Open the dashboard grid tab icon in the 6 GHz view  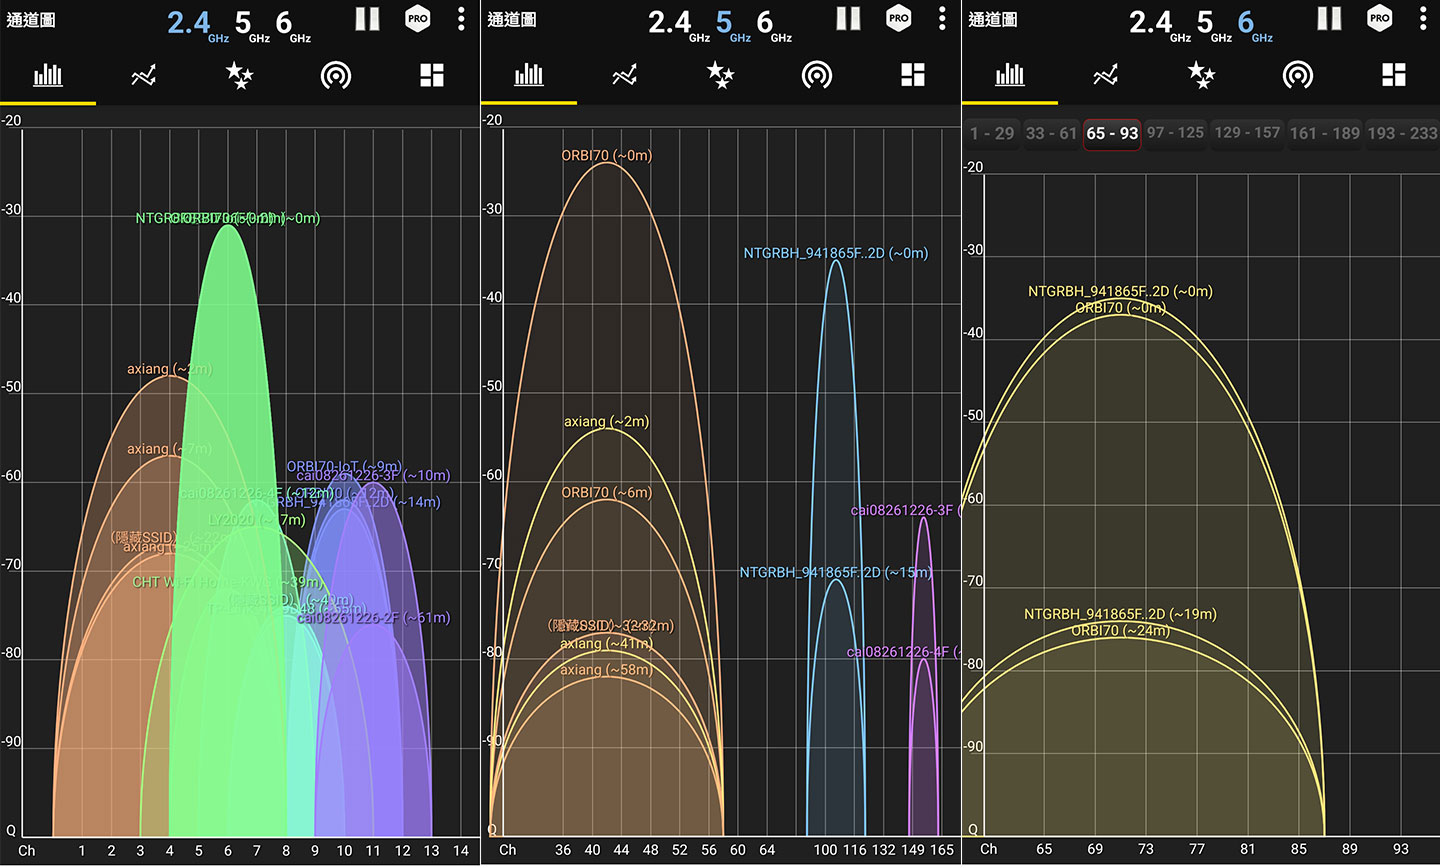pos(1394,75)
